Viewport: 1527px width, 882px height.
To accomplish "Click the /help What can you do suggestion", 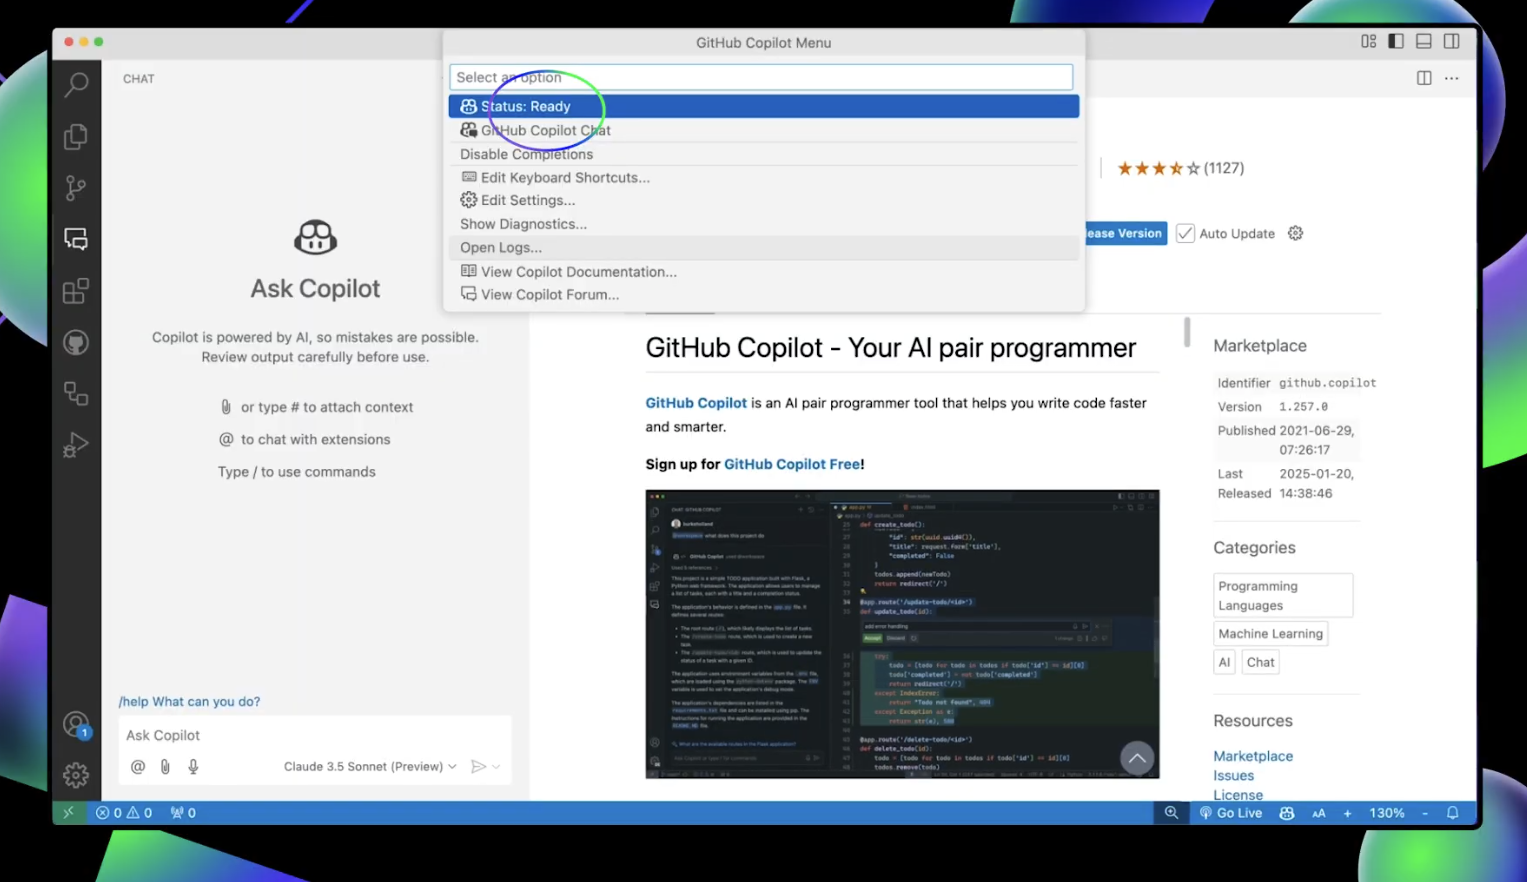I will [x=188, y=701].
